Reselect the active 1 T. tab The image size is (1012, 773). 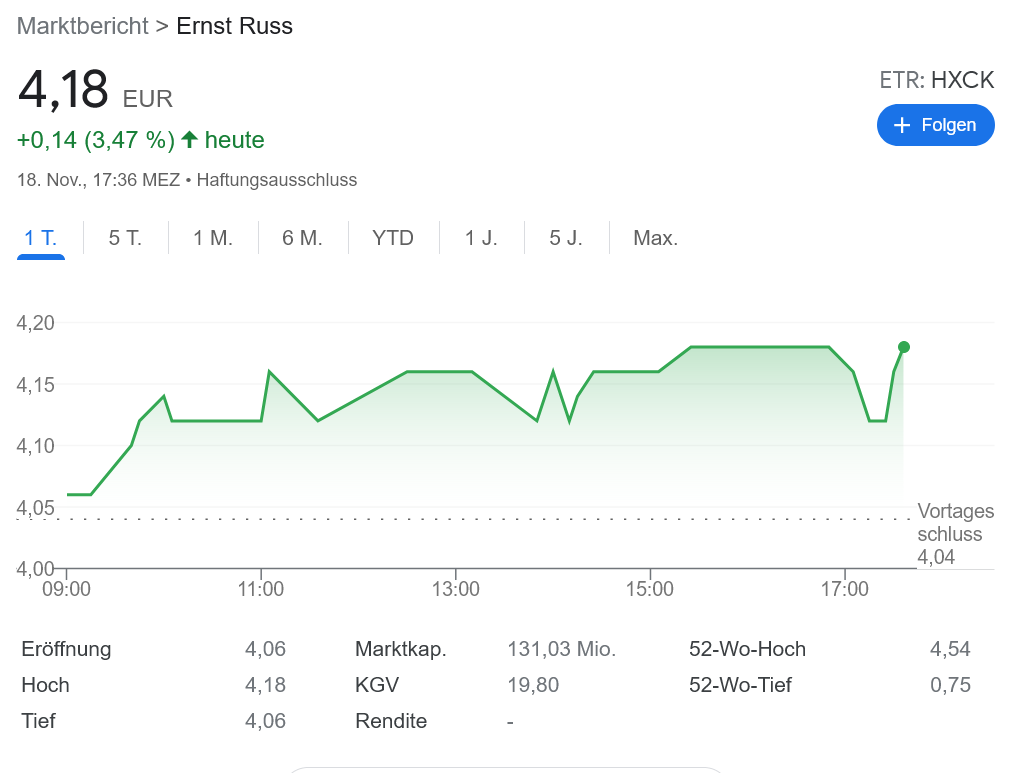[40, 238]
